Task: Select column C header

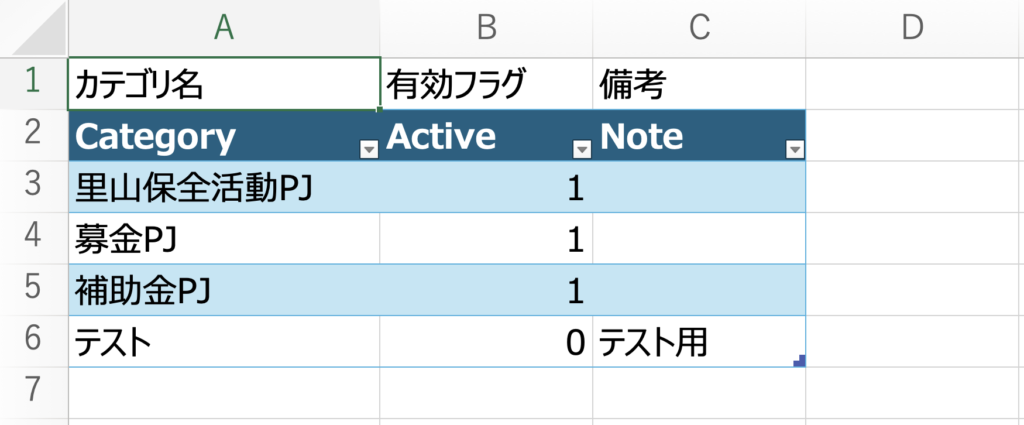Action: (699, 29)
